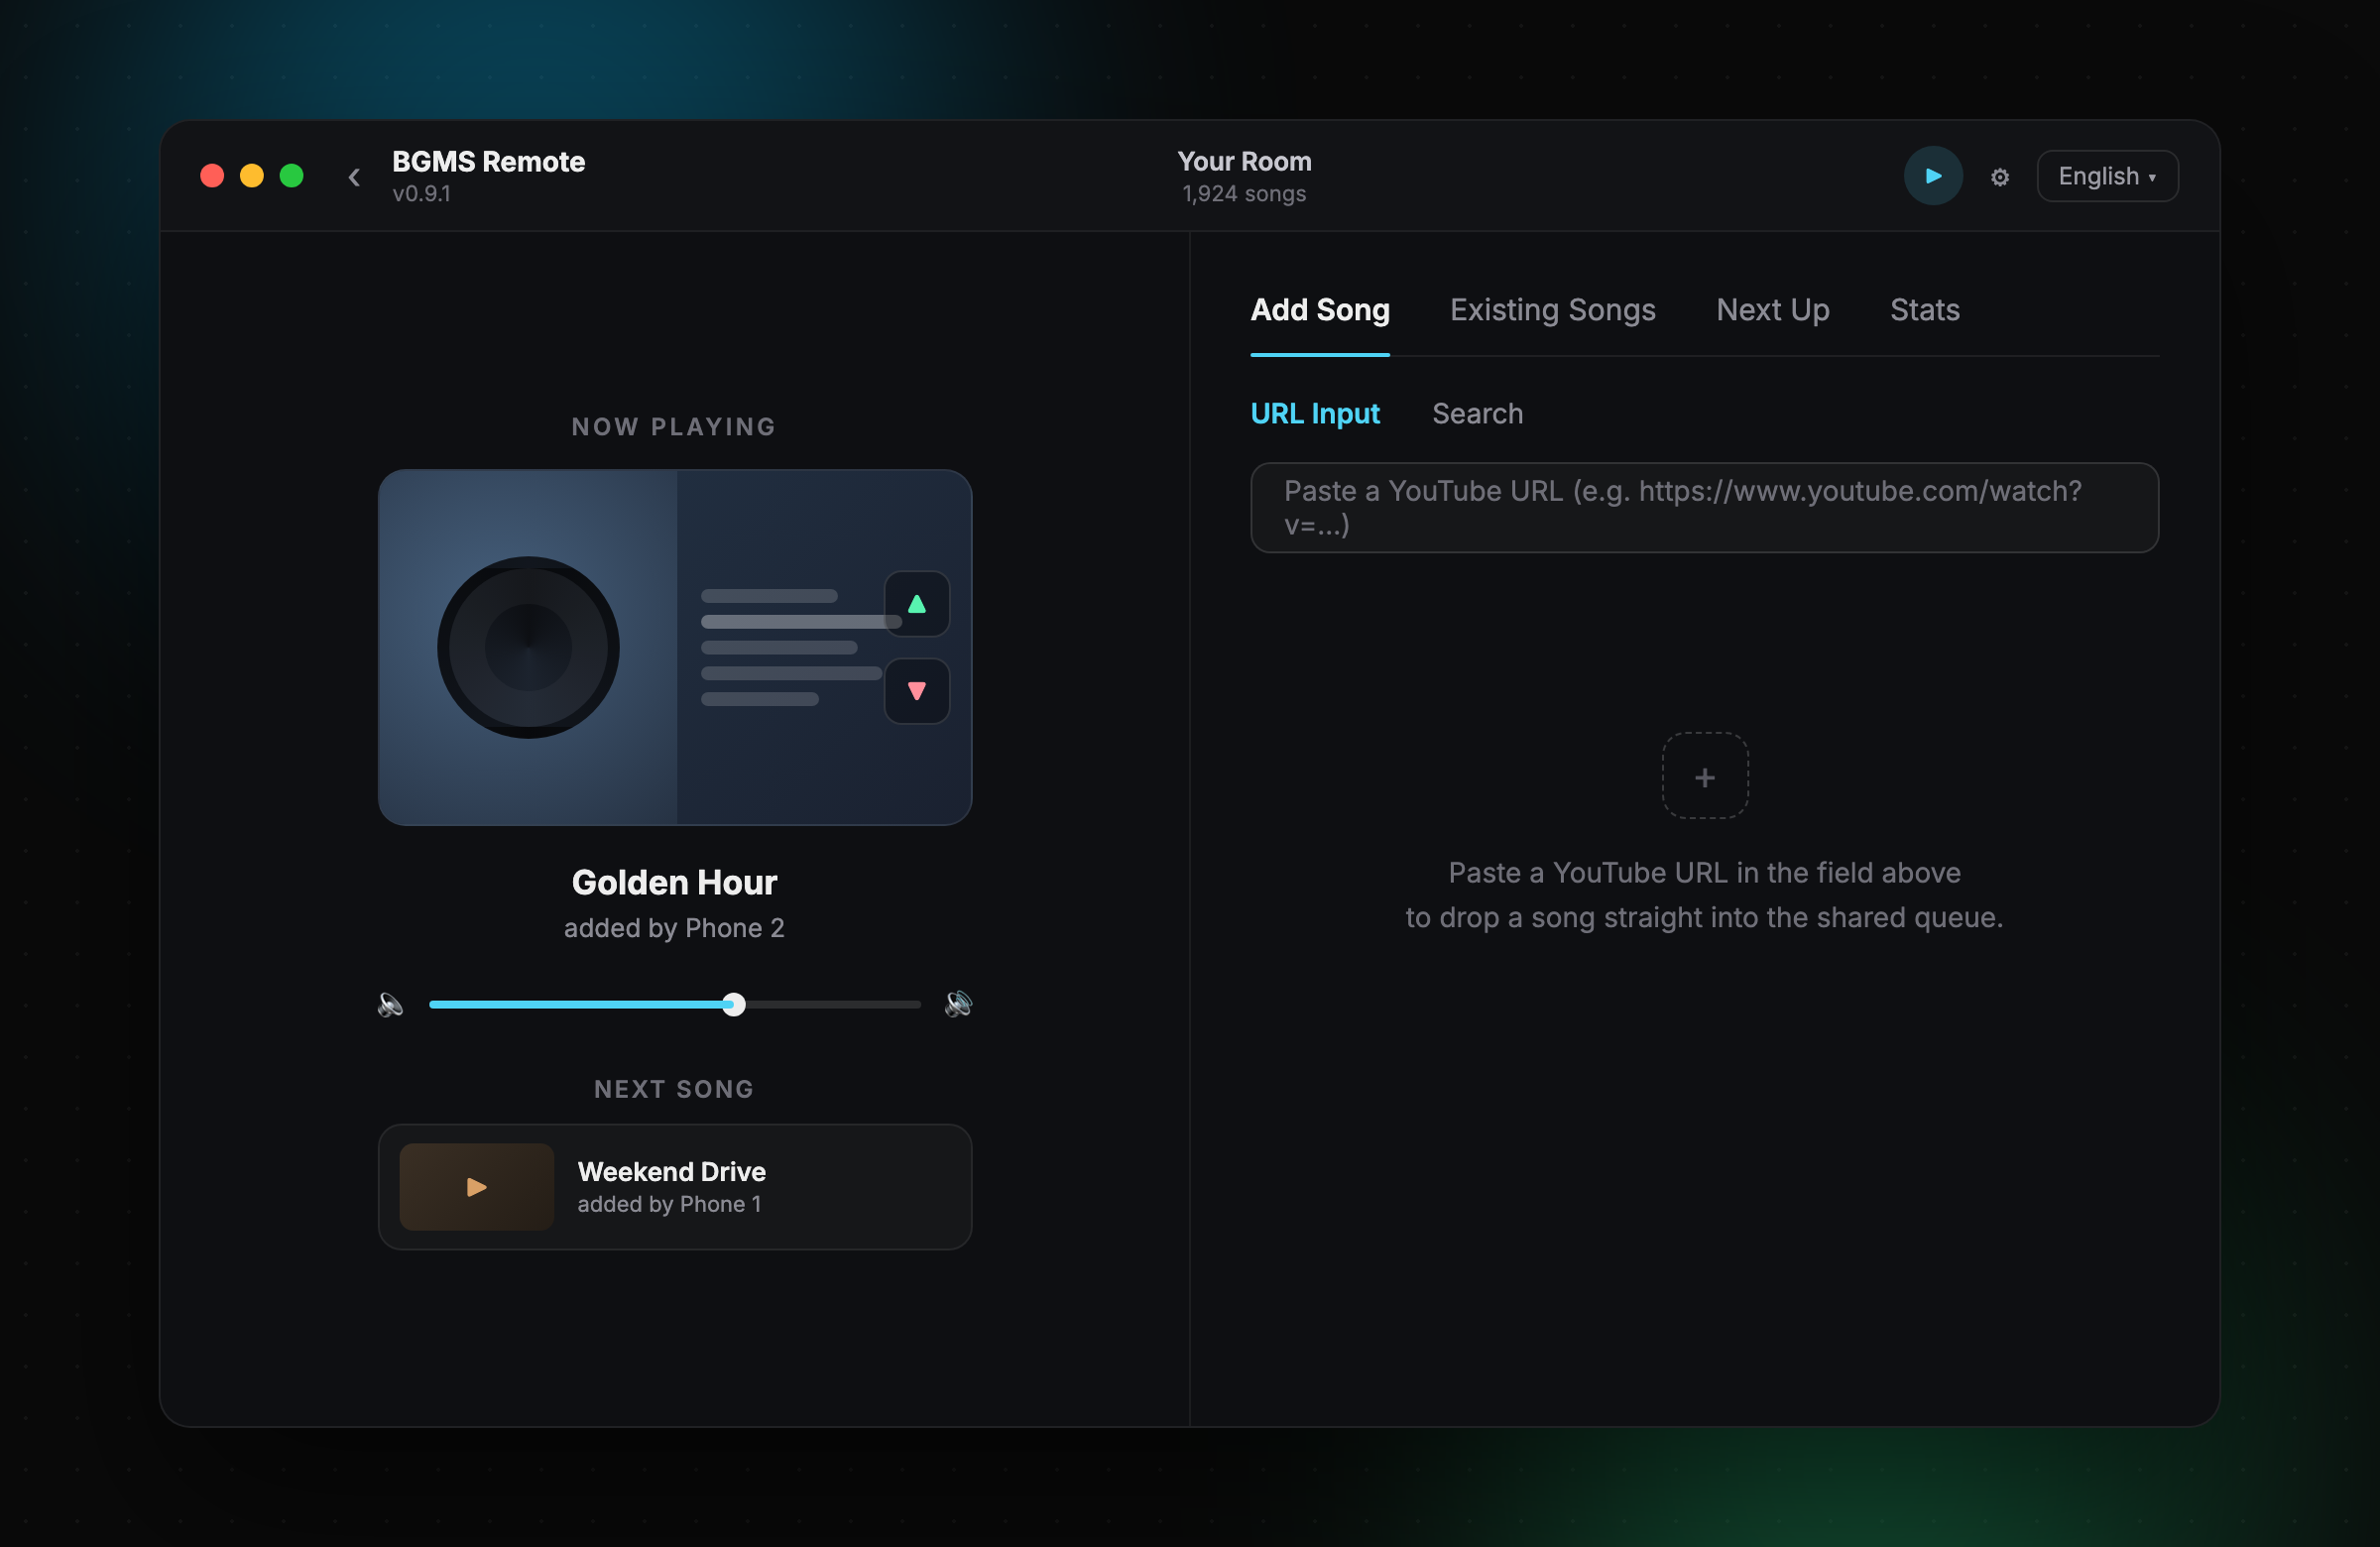The image size is (2380, 1547).
Task: Switch to the Existing Songs tab
Action: coord(1552,310)
